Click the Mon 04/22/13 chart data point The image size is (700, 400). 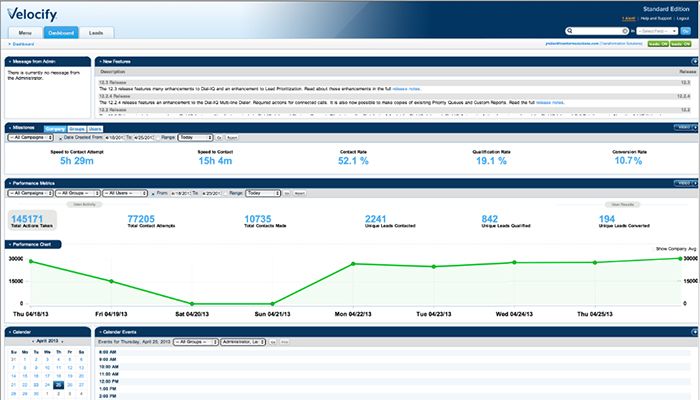pyautogui.click(x=353, y=265)
